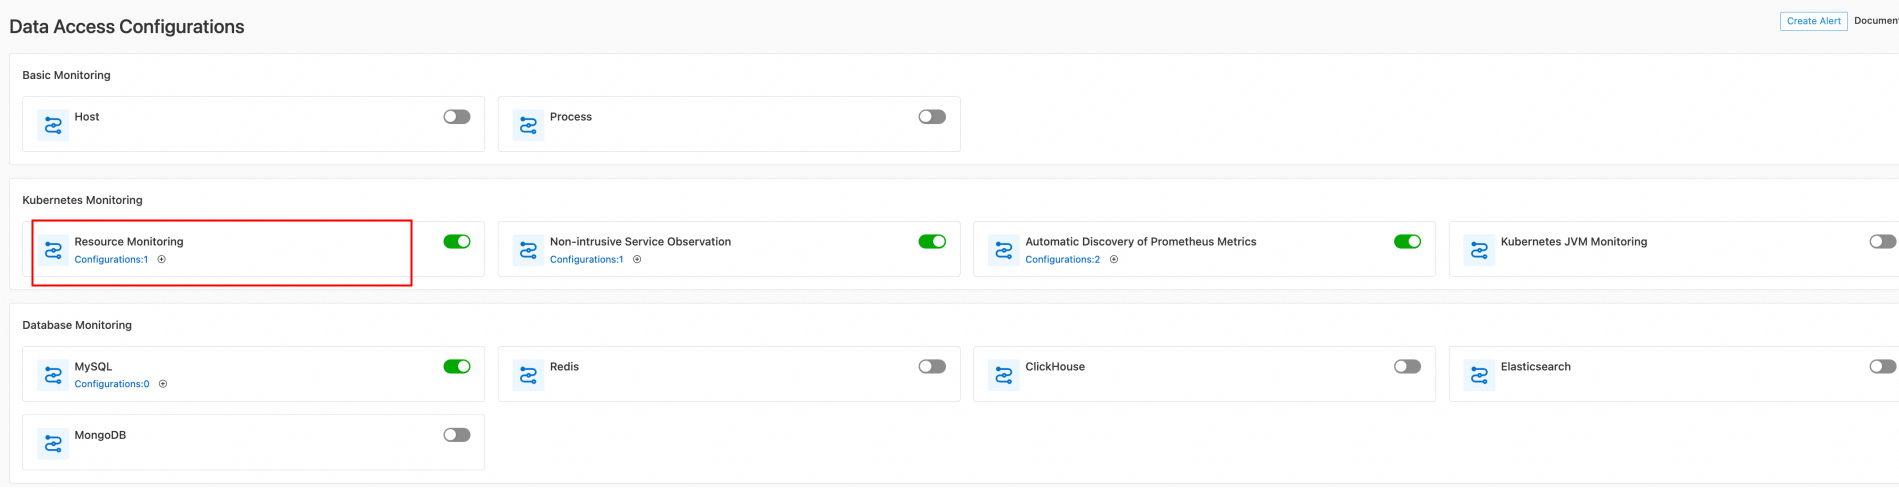Open MySQL Configurations:0 link
The image size is (1899, 488).
coord(112,384)
